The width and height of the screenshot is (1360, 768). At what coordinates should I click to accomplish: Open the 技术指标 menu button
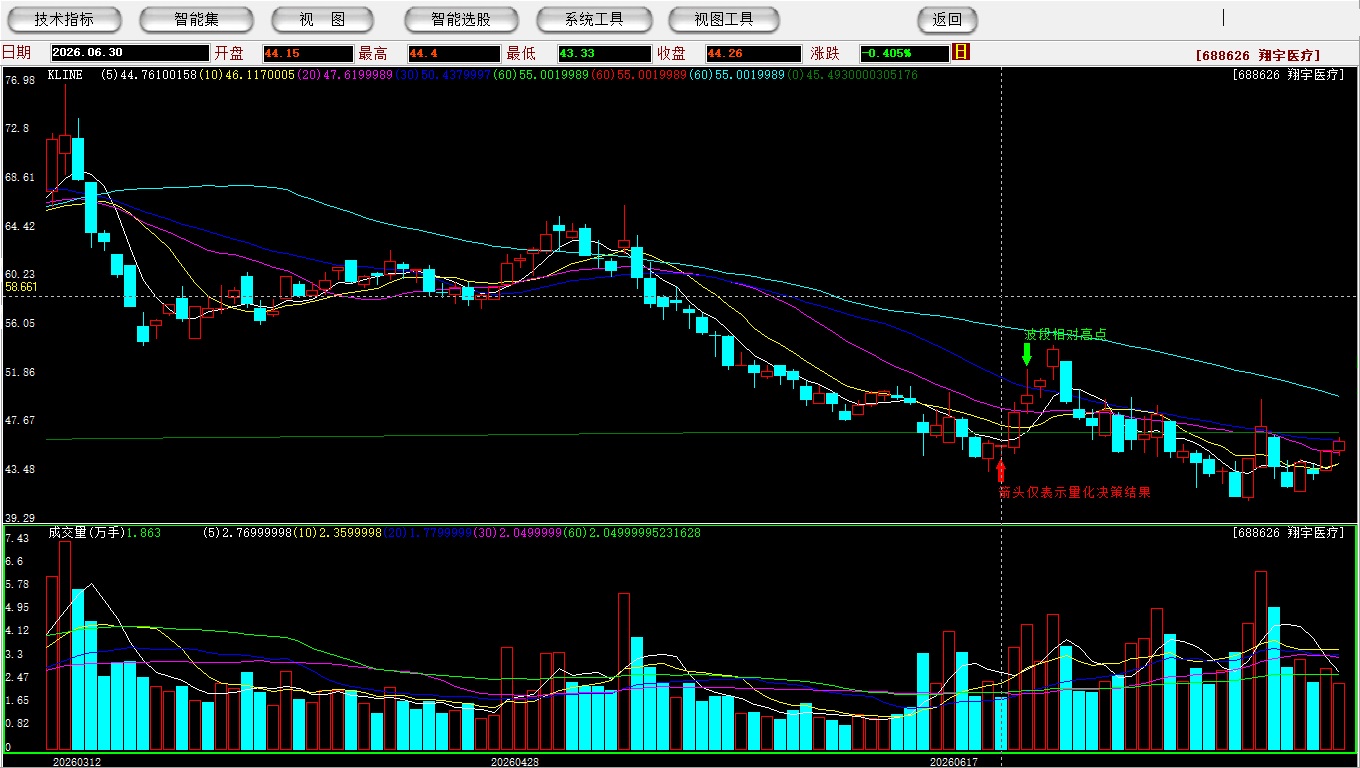tap(64, 19)
